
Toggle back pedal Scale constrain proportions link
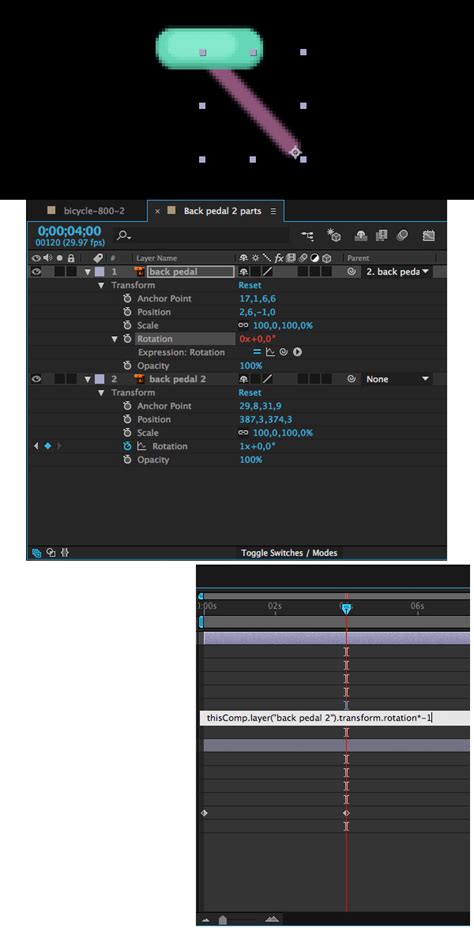pyautogui.click(x=244, y=325)
